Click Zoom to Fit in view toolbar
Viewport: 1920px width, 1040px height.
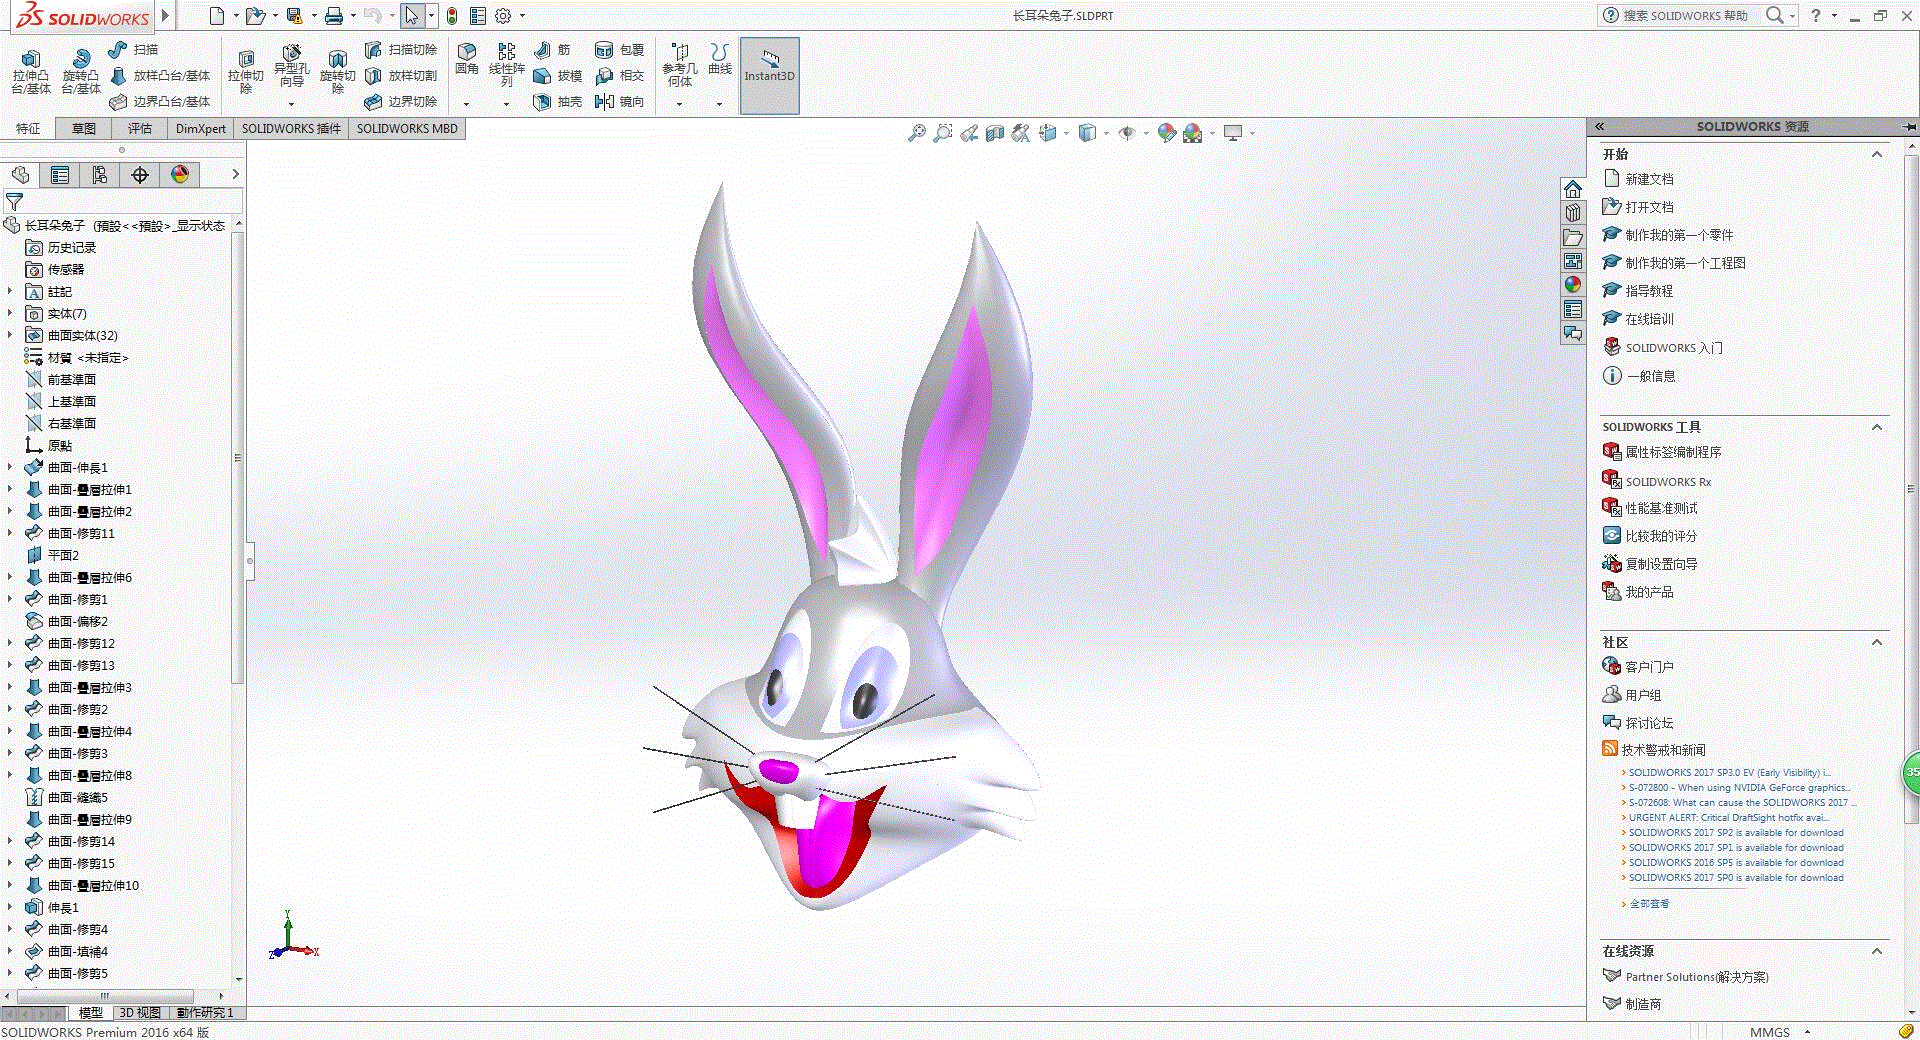coord(916,133)
